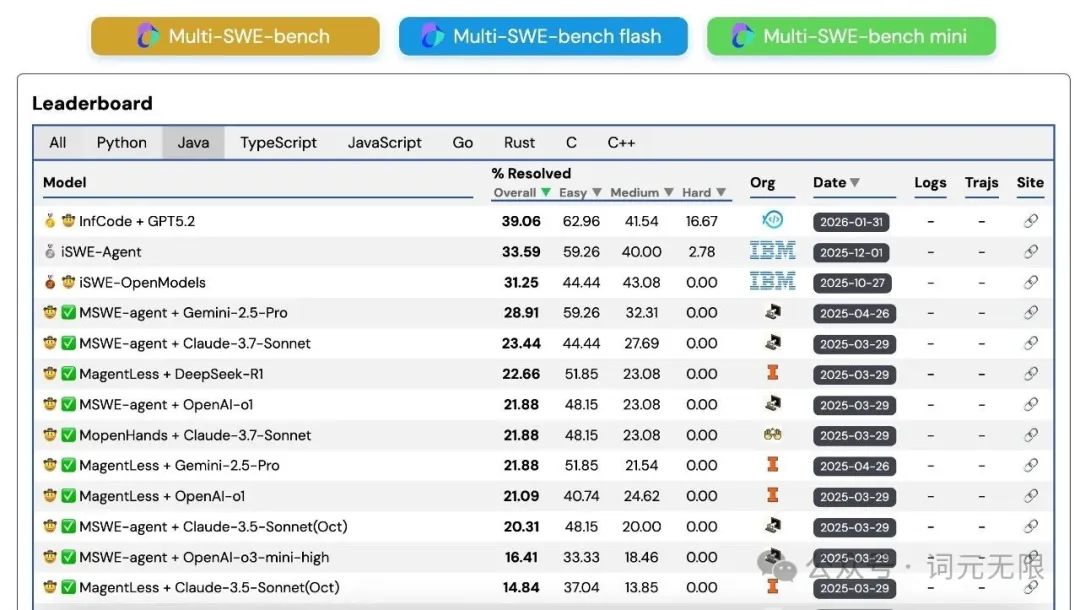
Task: Click date badge 2025-10-27
Action: point(851,283)
